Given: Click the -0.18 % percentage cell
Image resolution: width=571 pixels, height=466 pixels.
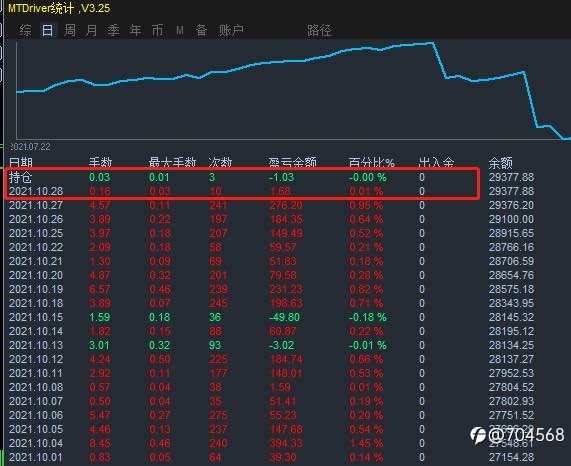Looking at the screenshot, I should pyautogui.click(x=367, y=317).
